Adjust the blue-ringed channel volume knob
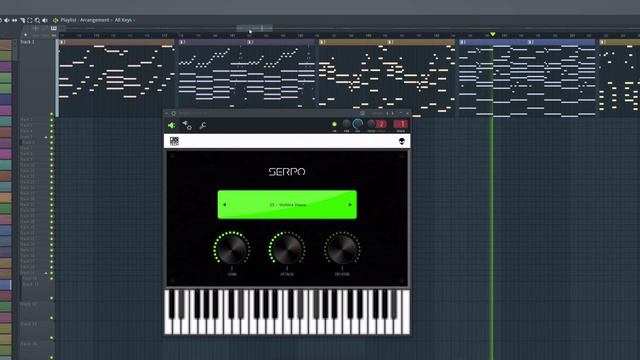This screenshot has height=360, width=640. 358,124
